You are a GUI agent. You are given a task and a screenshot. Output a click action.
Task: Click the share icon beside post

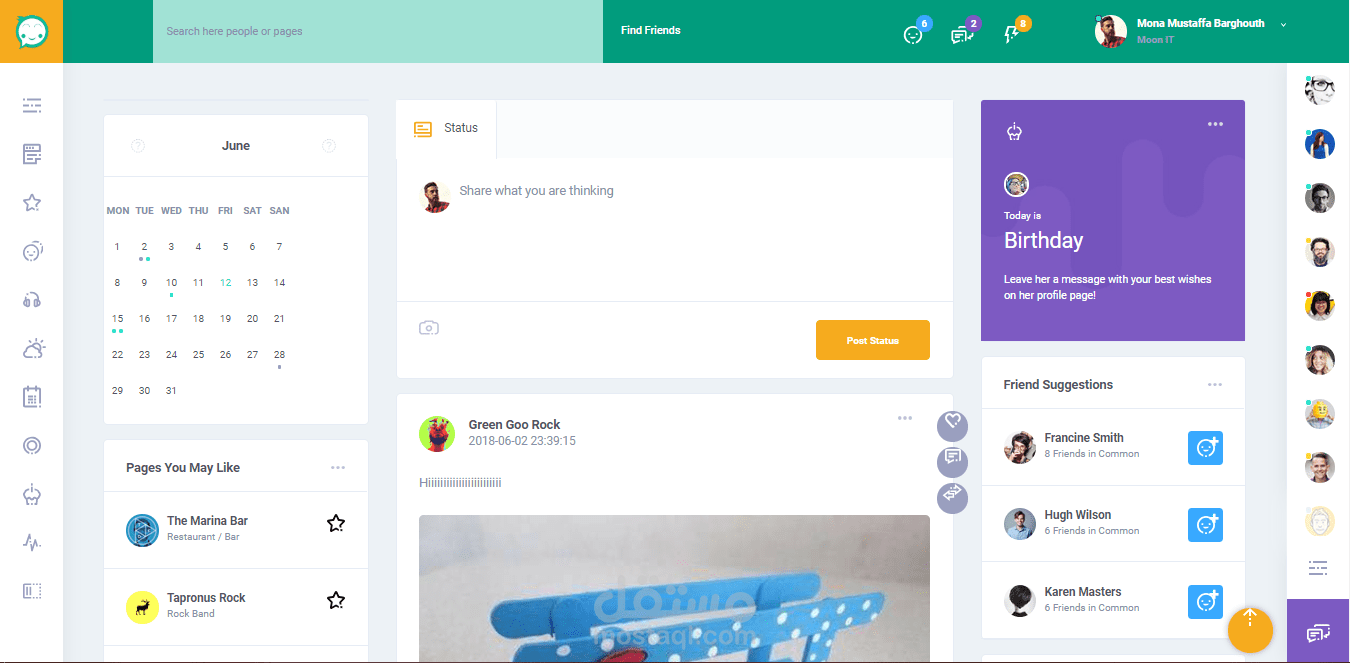pyautogui.click(x=952, y=498)
